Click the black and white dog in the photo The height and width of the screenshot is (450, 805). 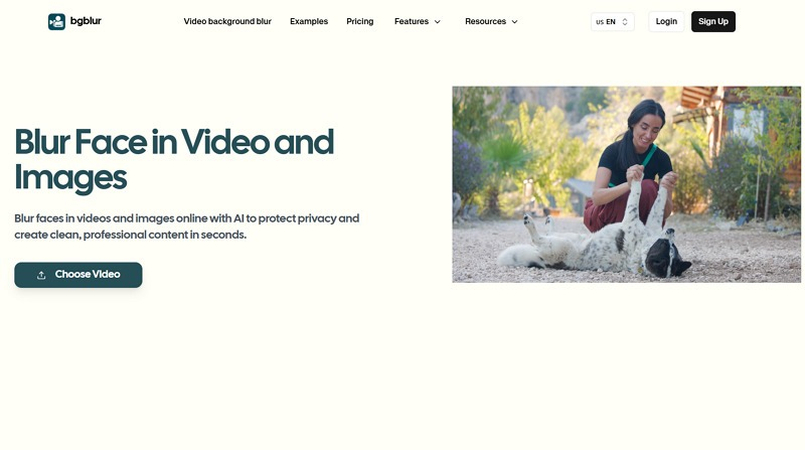(596, 241)
